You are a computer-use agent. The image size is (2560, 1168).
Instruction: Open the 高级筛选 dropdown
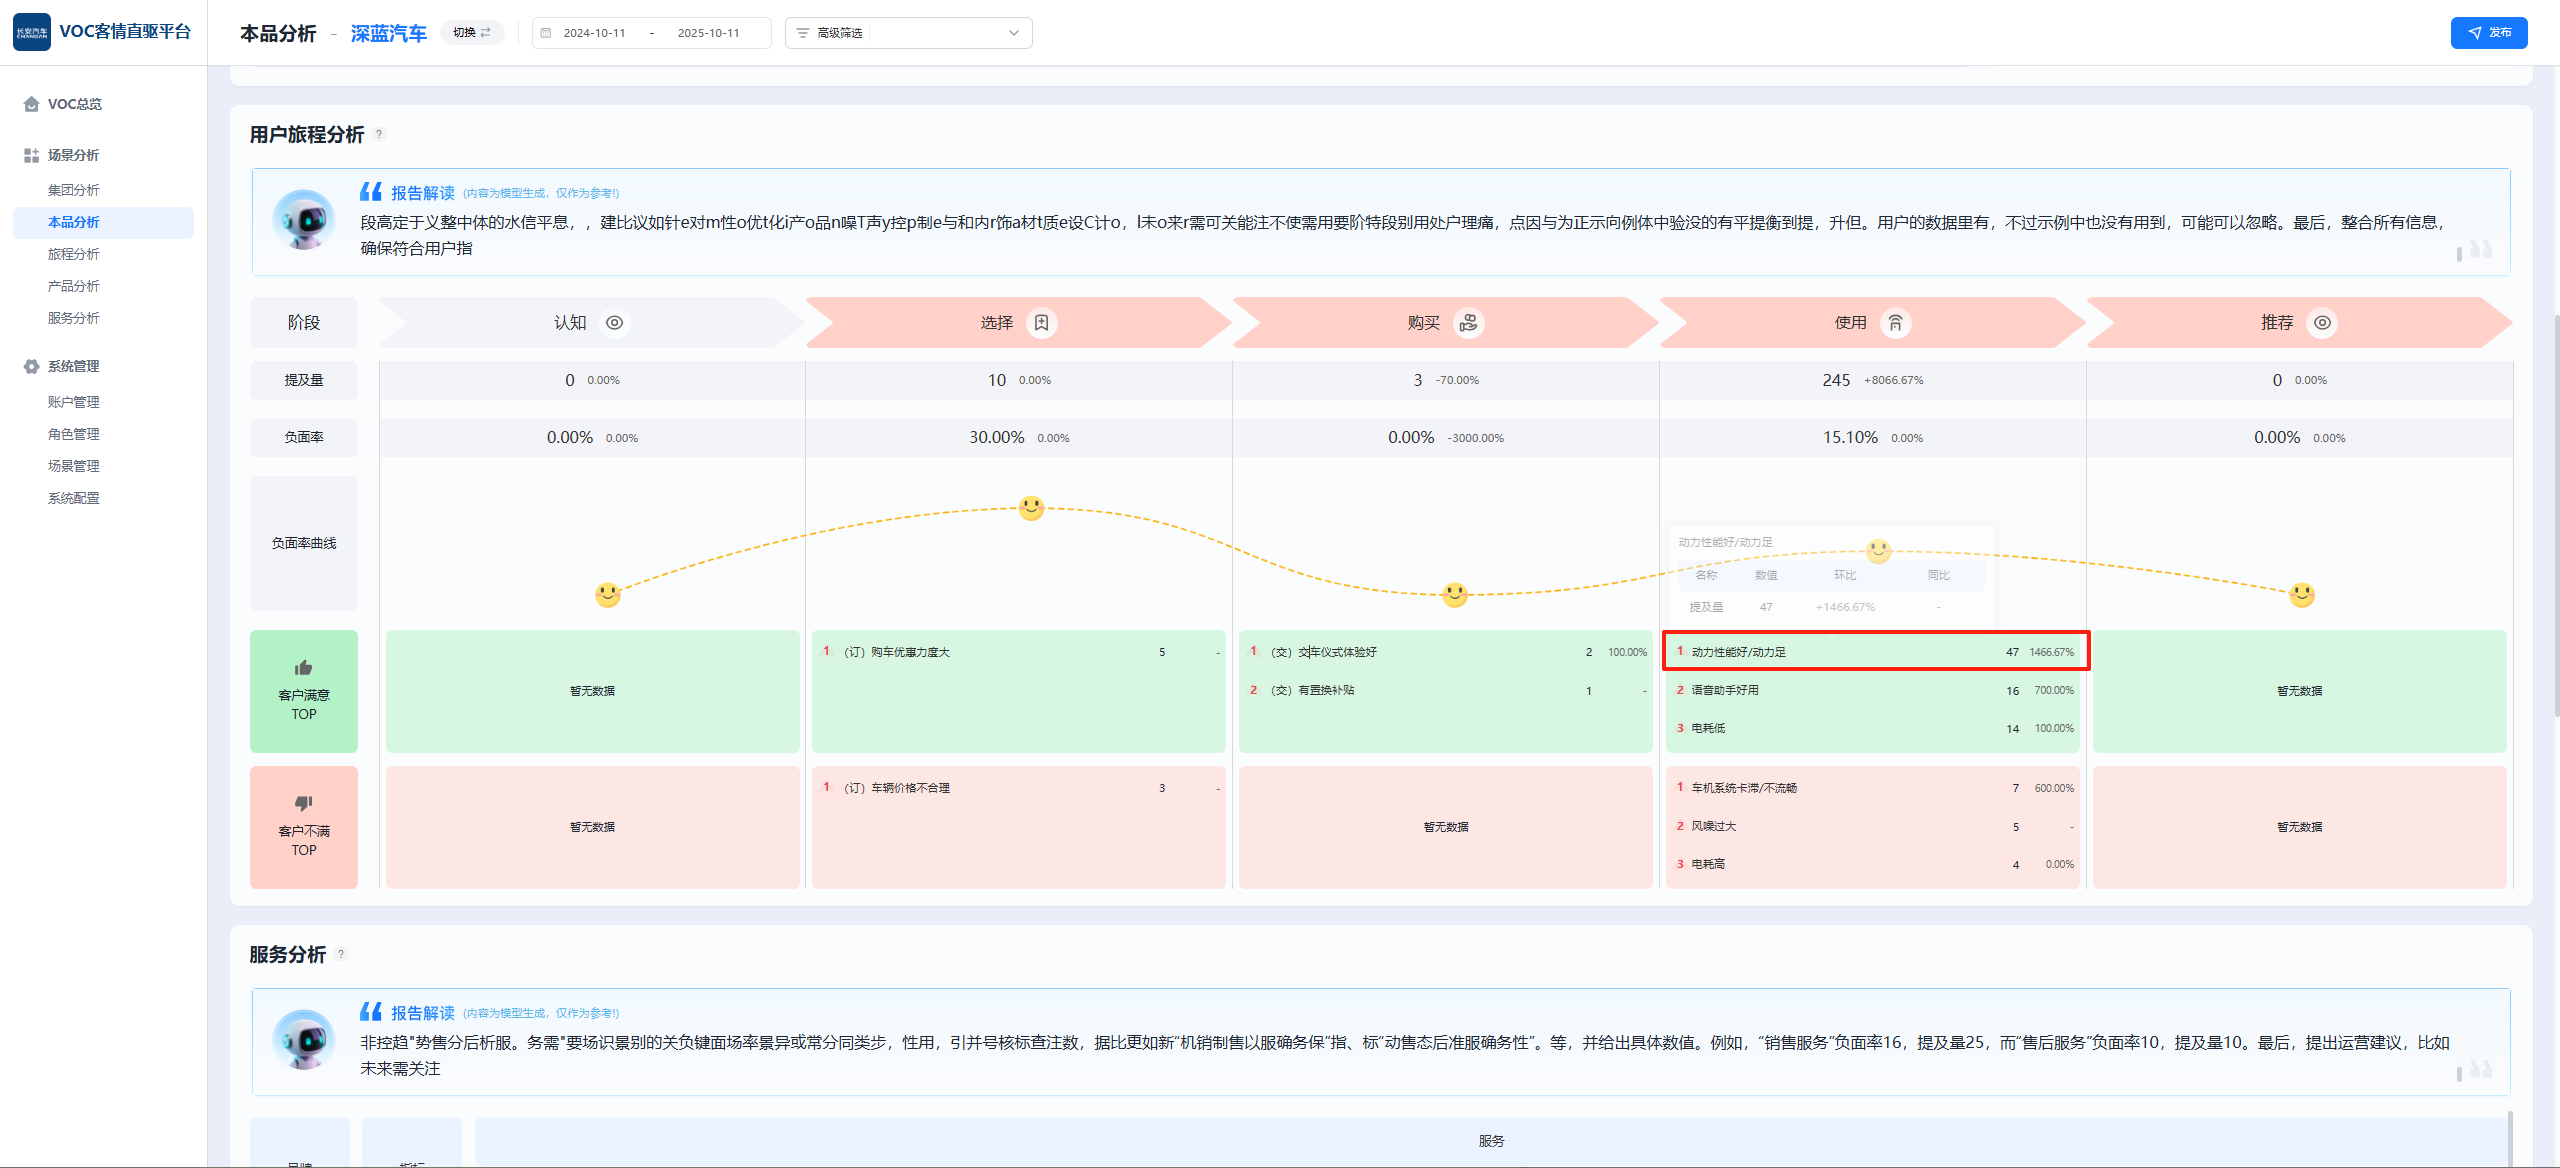click(x=908, y=33)
